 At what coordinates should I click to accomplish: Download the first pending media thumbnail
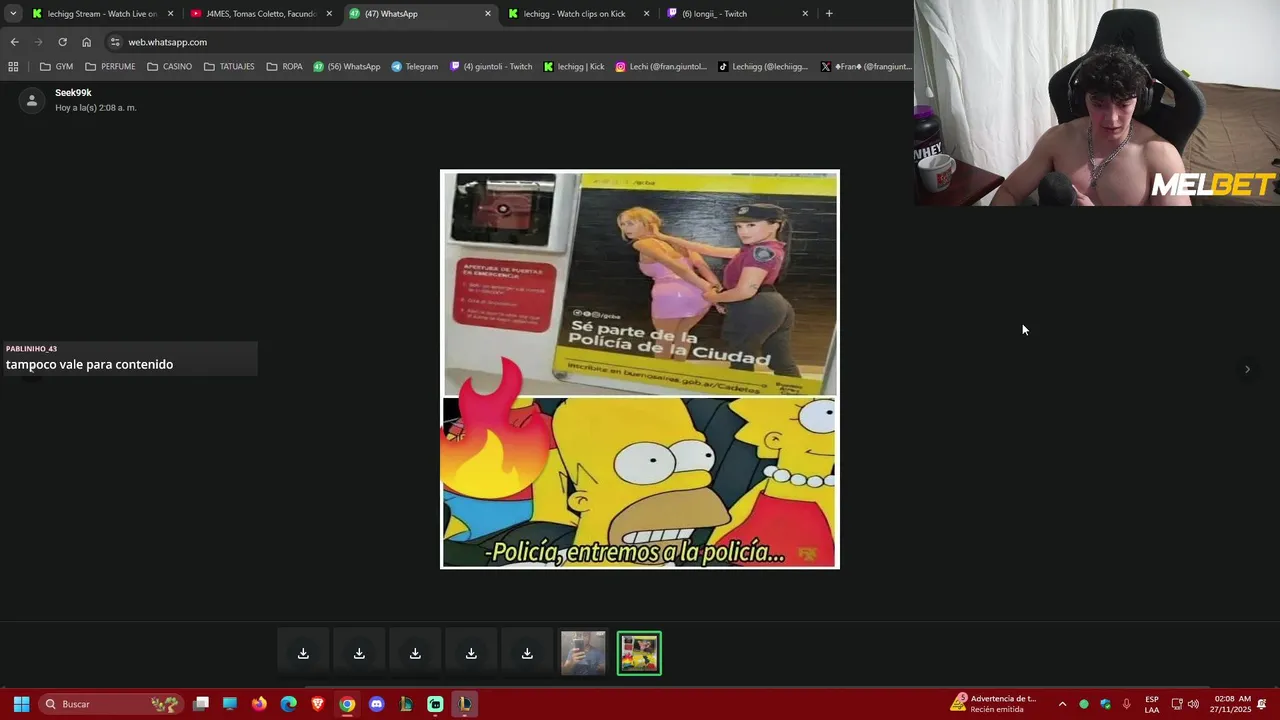(x=303, y=654)
